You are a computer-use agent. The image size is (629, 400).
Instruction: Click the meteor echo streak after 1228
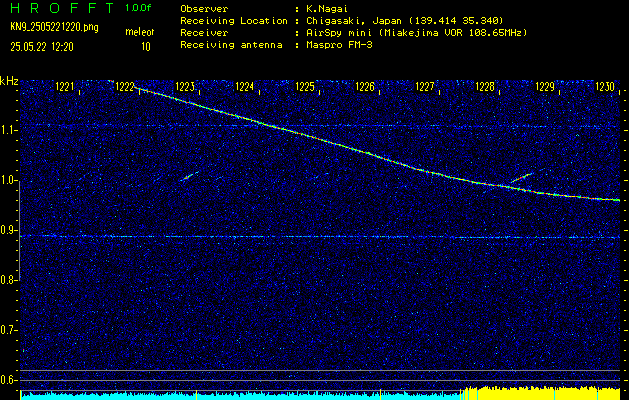(521, 178)
